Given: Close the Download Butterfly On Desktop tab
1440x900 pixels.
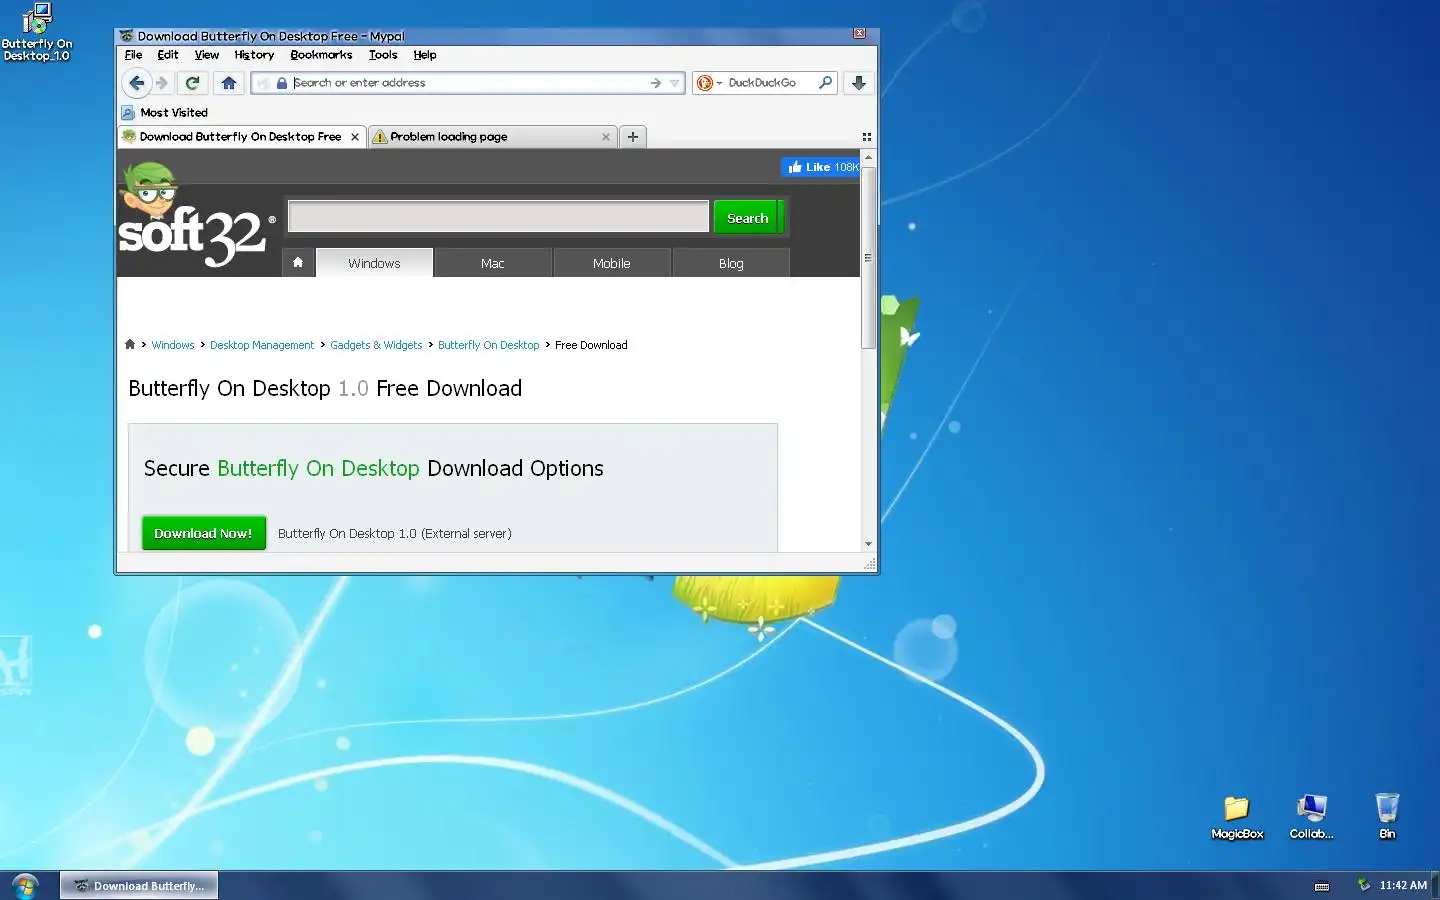Looking at the screenshot, I should [x=355, y=137].
